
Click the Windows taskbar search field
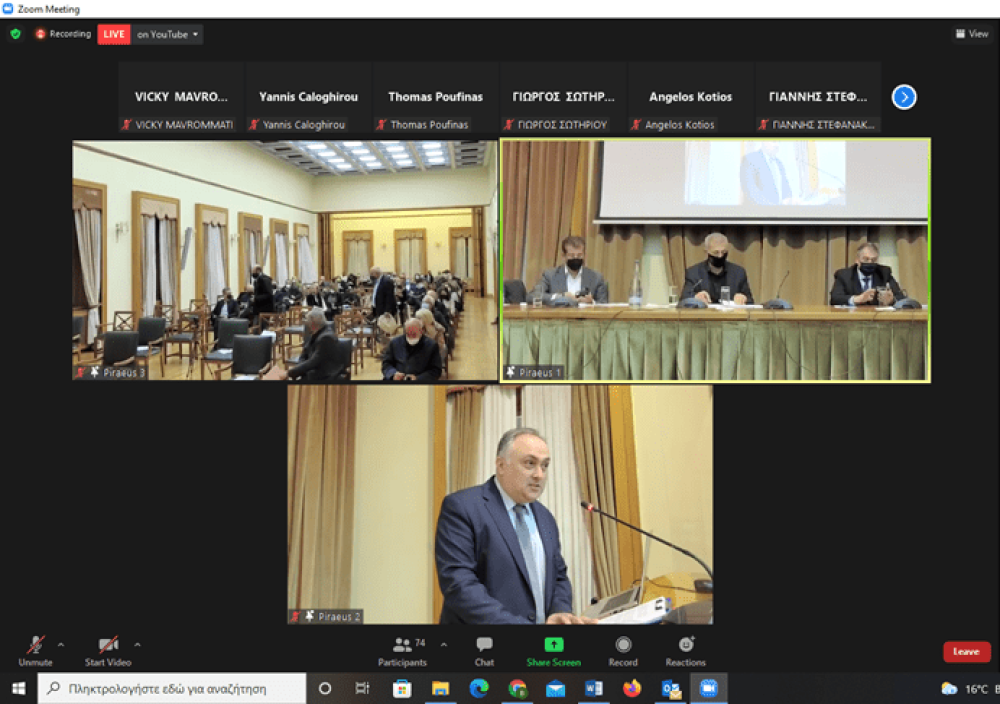[172, 689]
